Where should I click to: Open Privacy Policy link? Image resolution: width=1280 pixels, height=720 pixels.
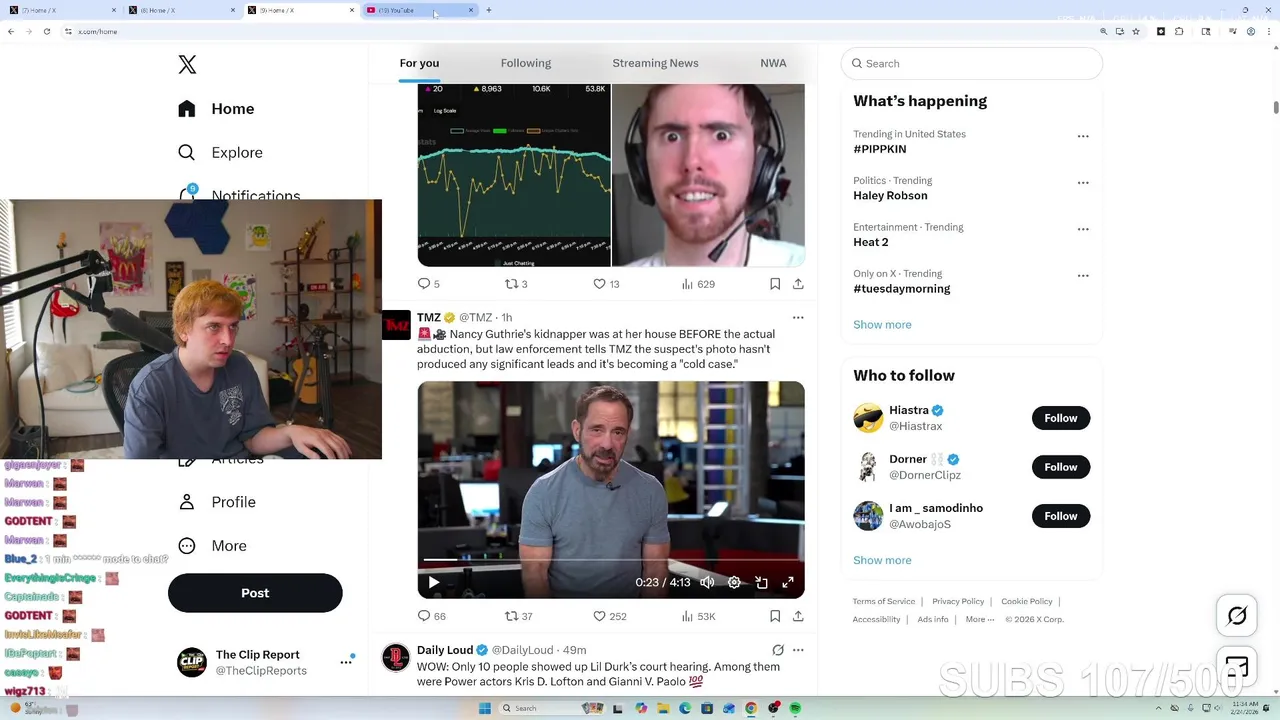tap(958, 602)
